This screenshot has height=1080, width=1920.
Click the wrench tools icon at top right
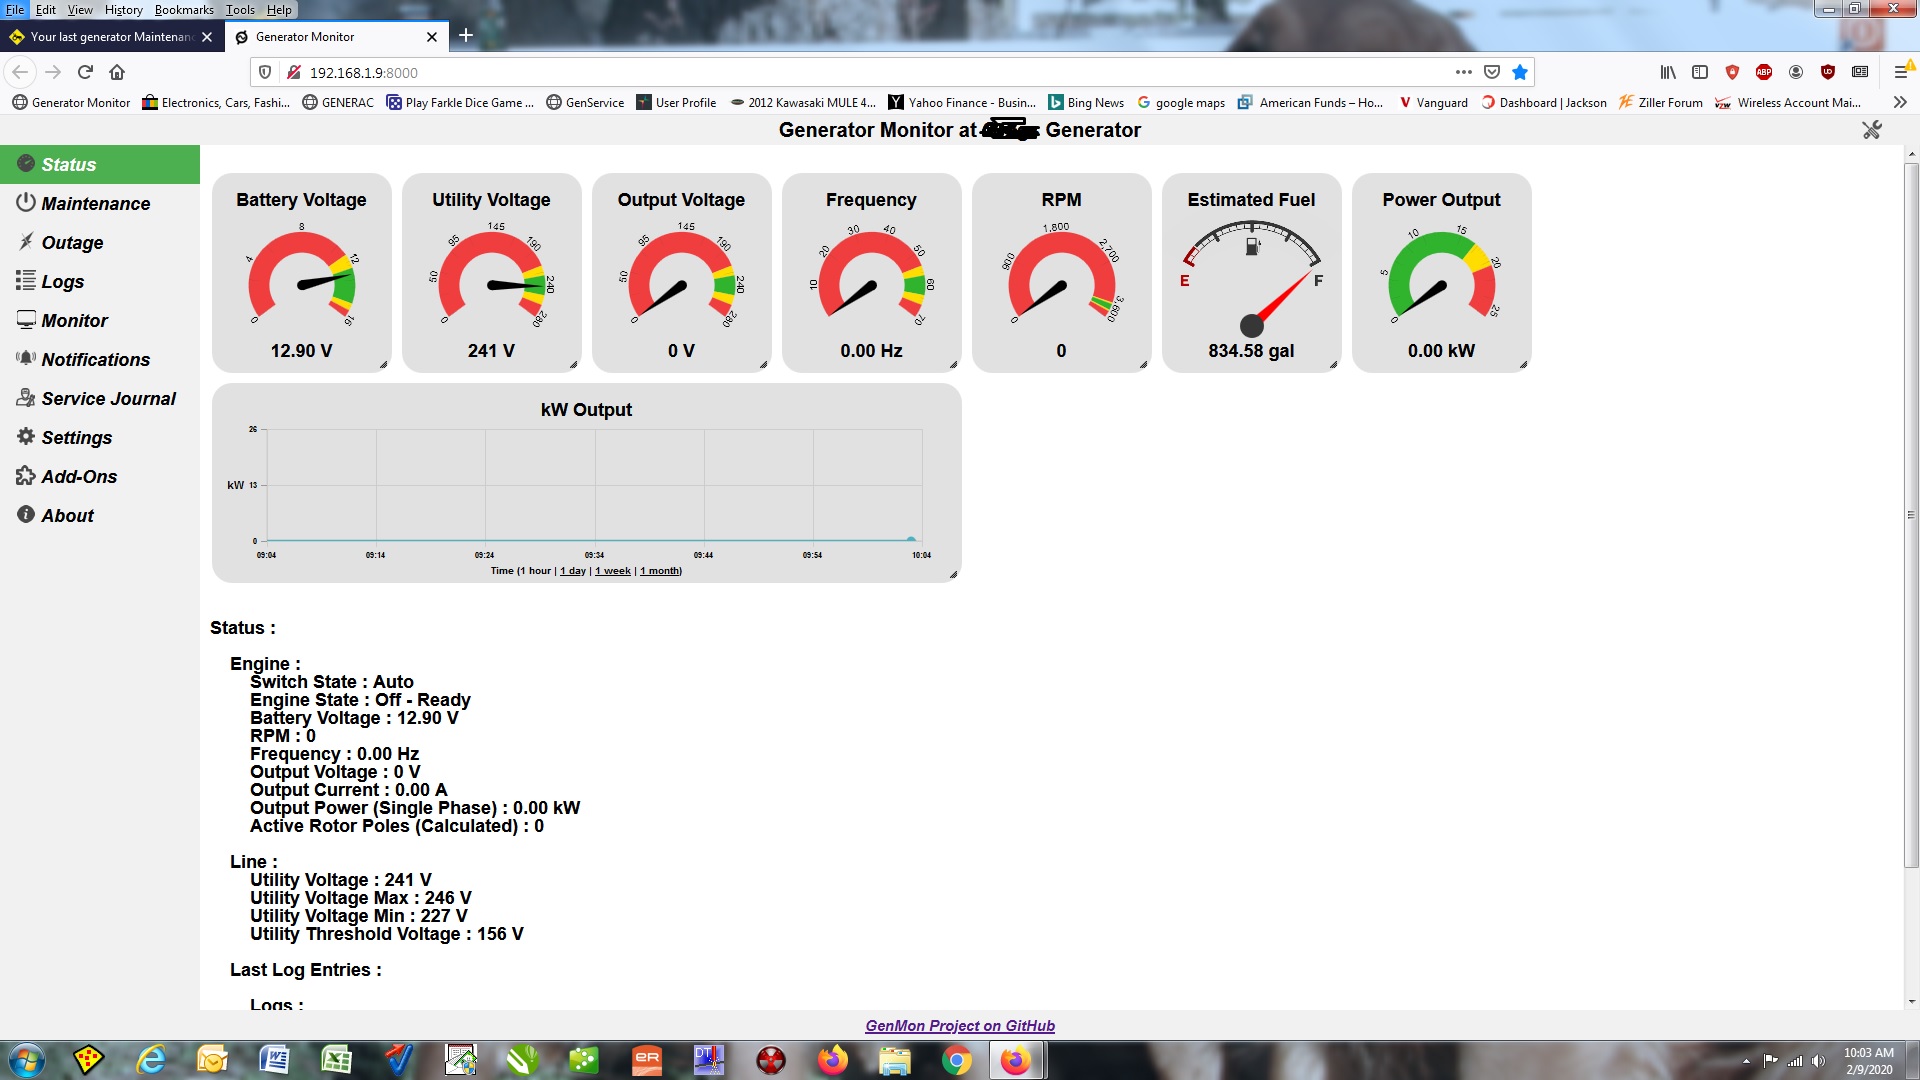click(1871, 130)
